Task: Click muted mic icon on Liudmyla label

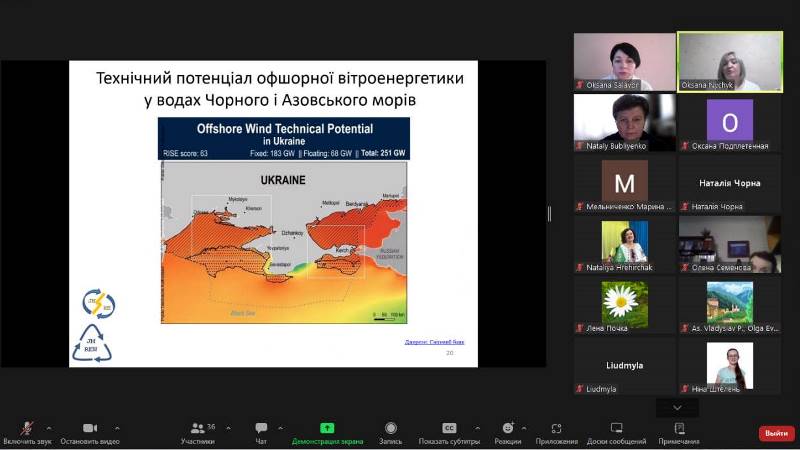Action: point(580,389)
